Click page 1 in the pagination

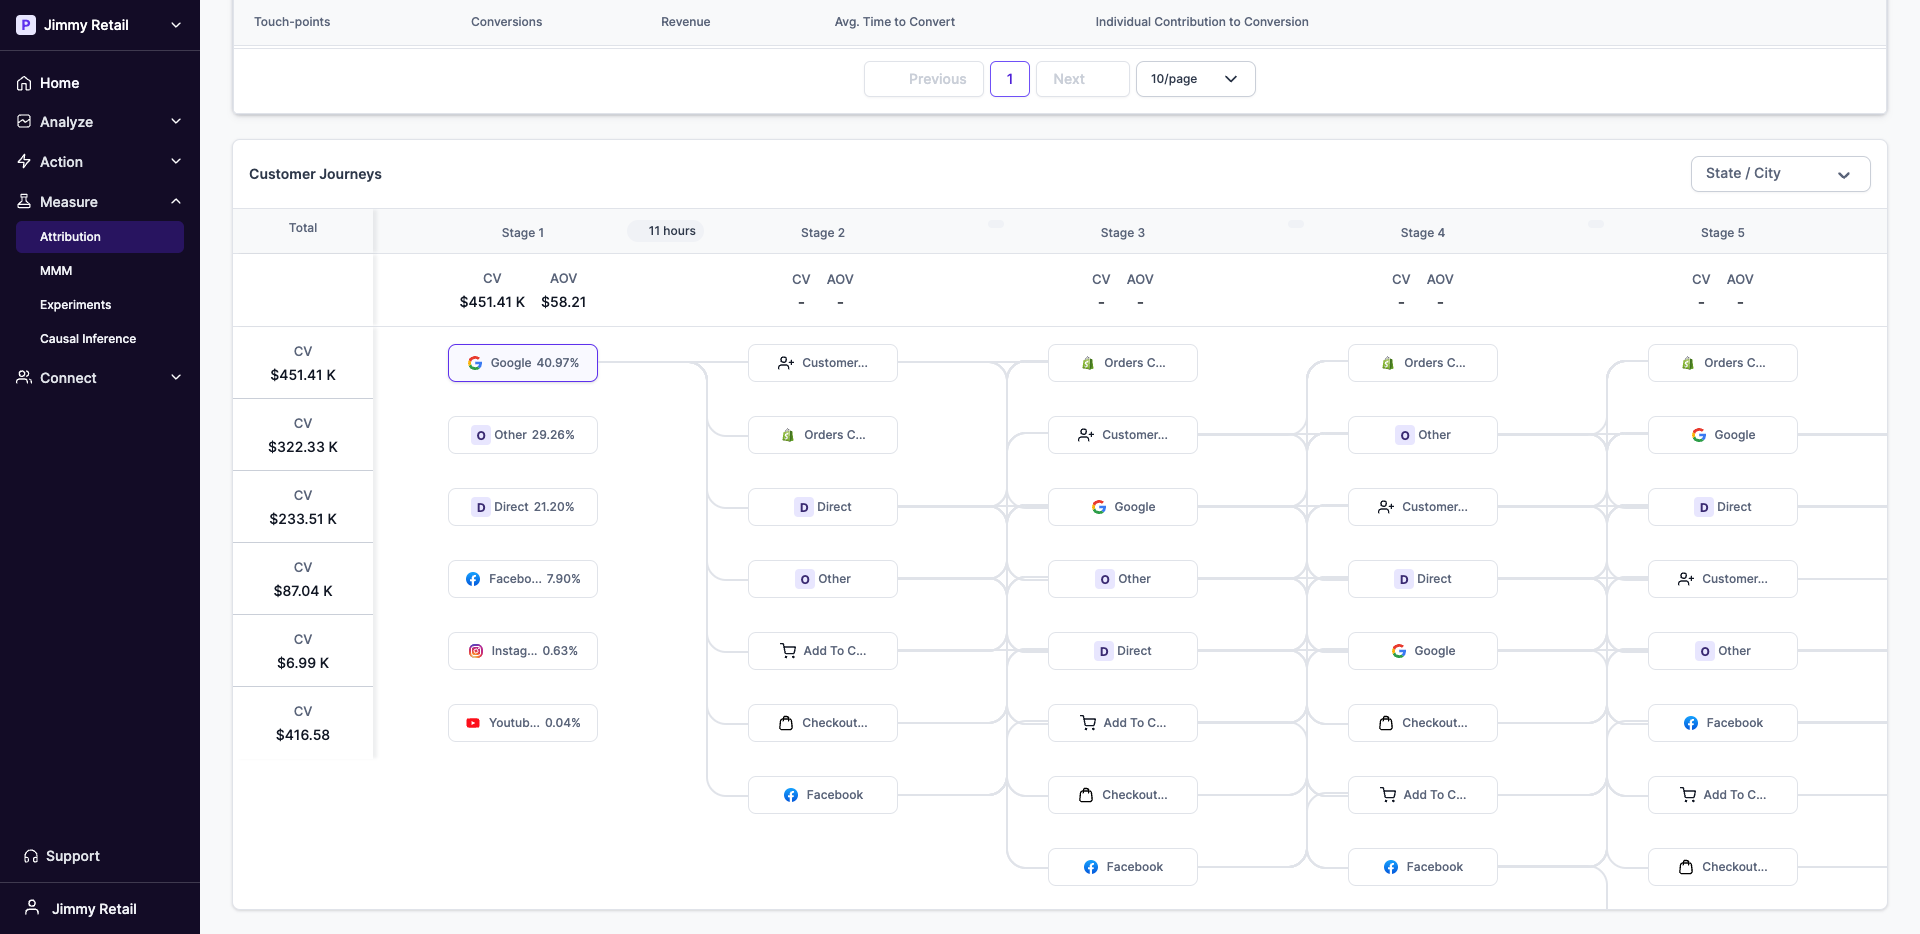pos(1010,78)
